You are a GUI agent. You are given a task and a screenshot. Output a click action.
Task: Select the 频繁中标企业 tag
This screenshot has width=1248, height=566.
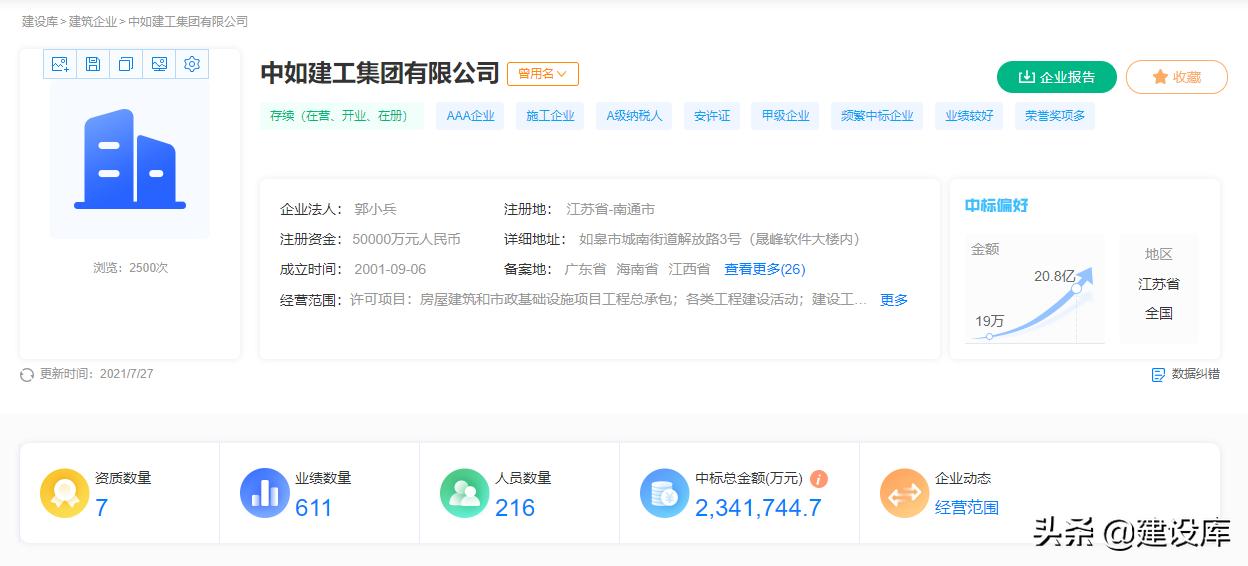point(877,116)
